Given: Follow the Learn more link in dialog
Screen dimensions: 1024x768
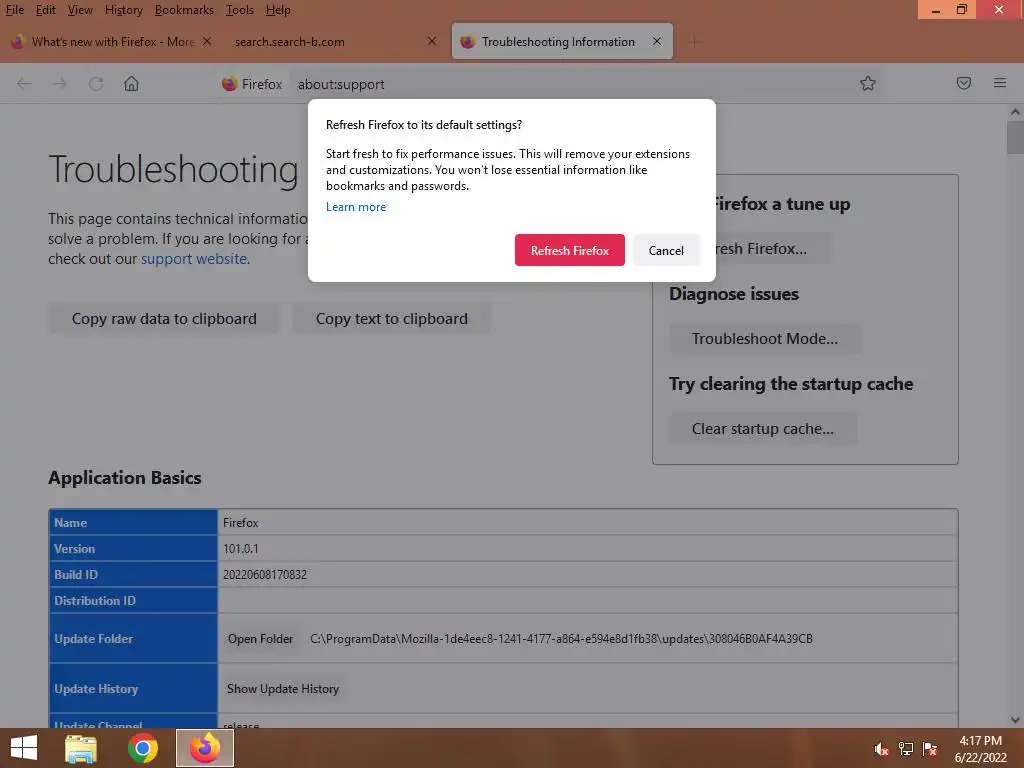Looking at the screenshot, I should point(356,207).
